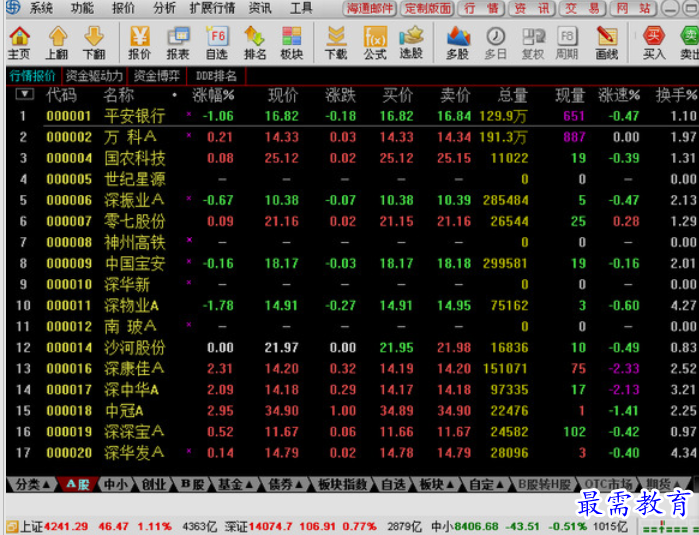699x535 pixels.
Task: Click the green 卖出 sell icon
Action: pos(689,43)
